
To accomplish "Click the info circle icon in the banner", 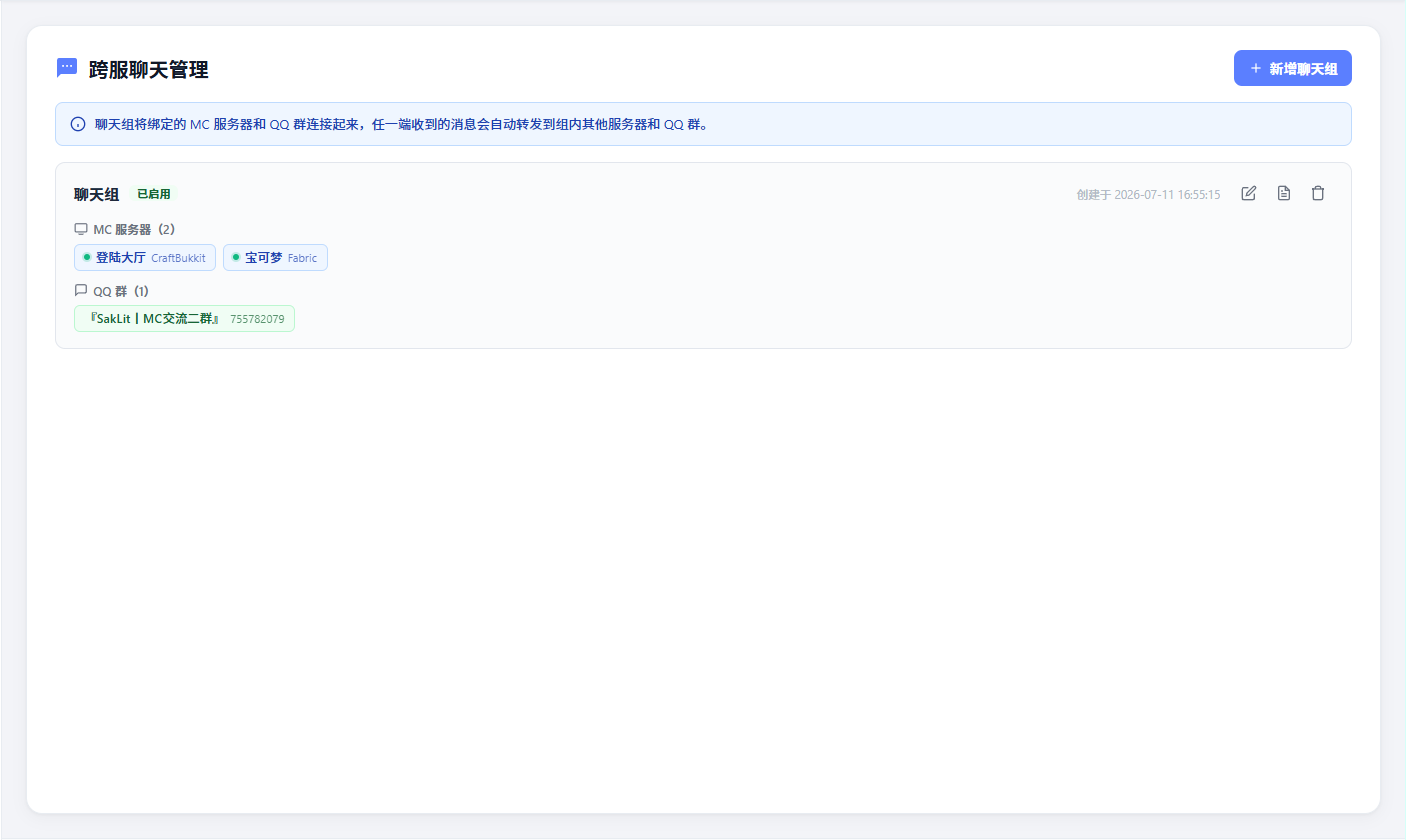I will tap(78, 124).
